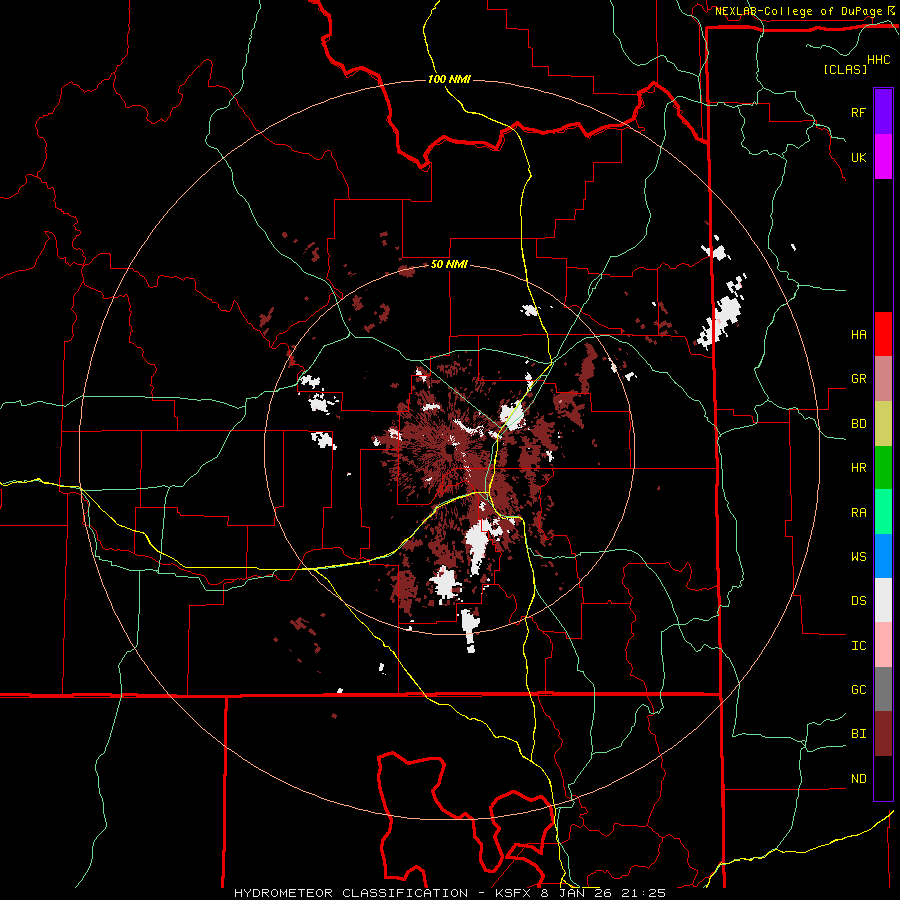Click the NEXLAB-College of DuPage credit text

798,11
